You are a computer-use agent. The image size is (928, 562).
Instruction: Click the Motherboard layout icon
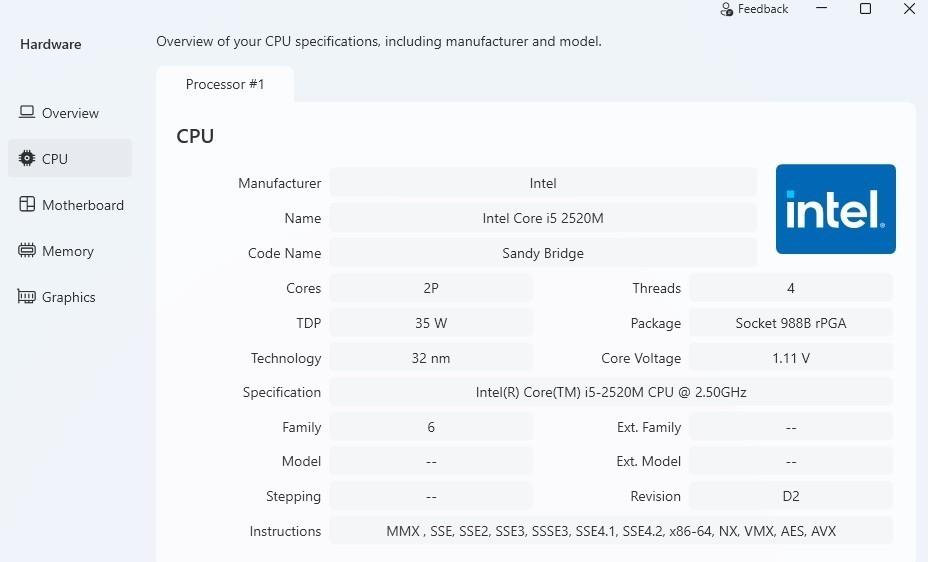tap(27, 204)
